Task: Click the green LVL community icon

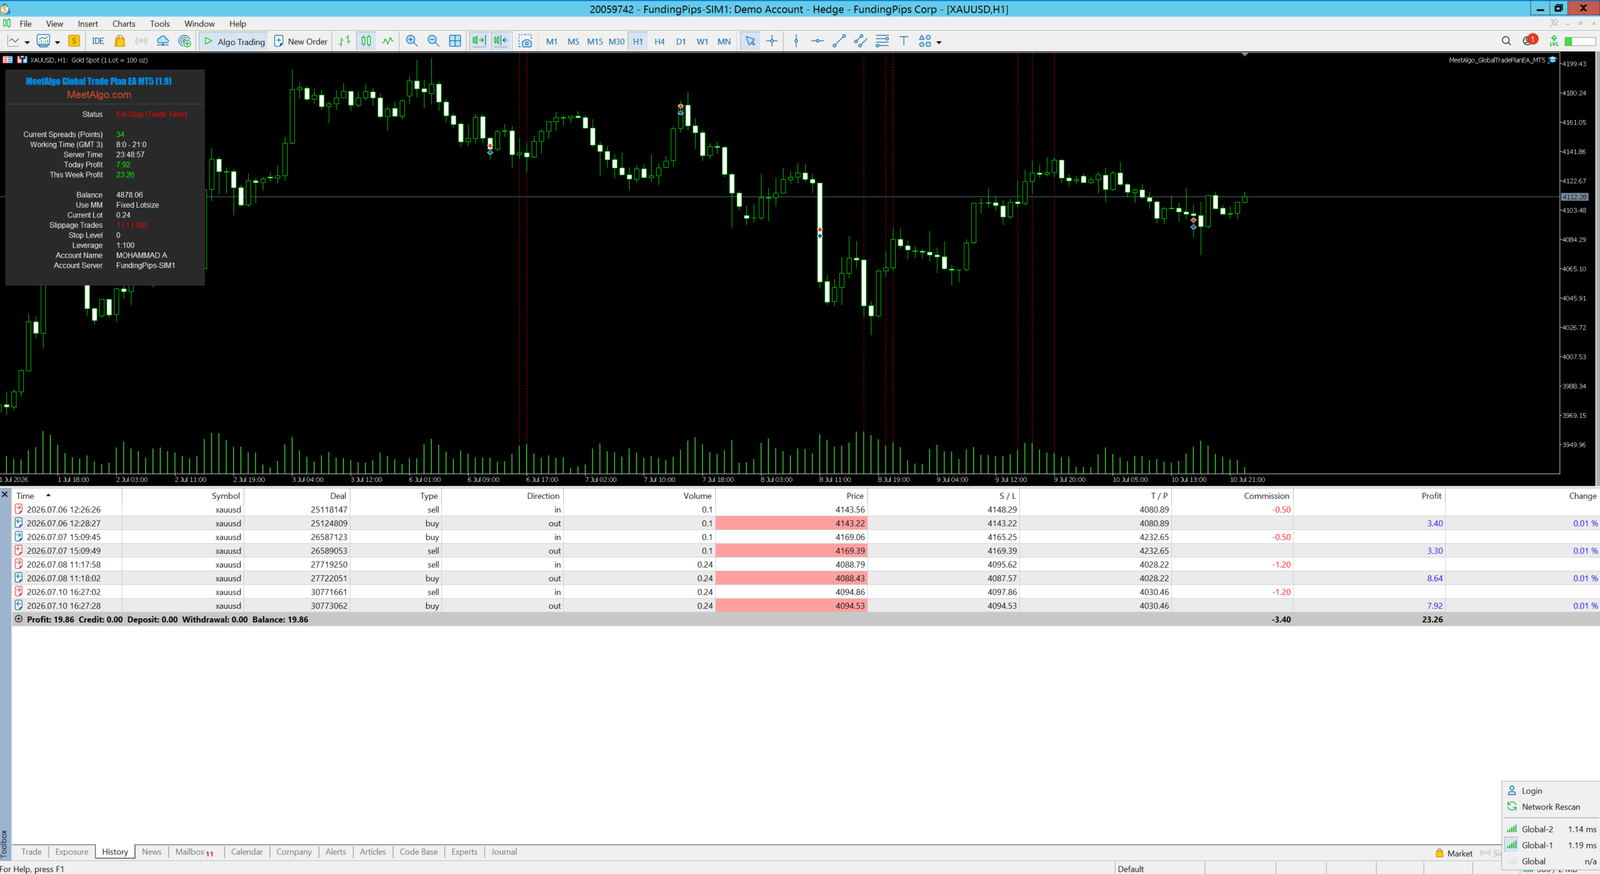Action: pyautogui.click(x=1554, y=41)
